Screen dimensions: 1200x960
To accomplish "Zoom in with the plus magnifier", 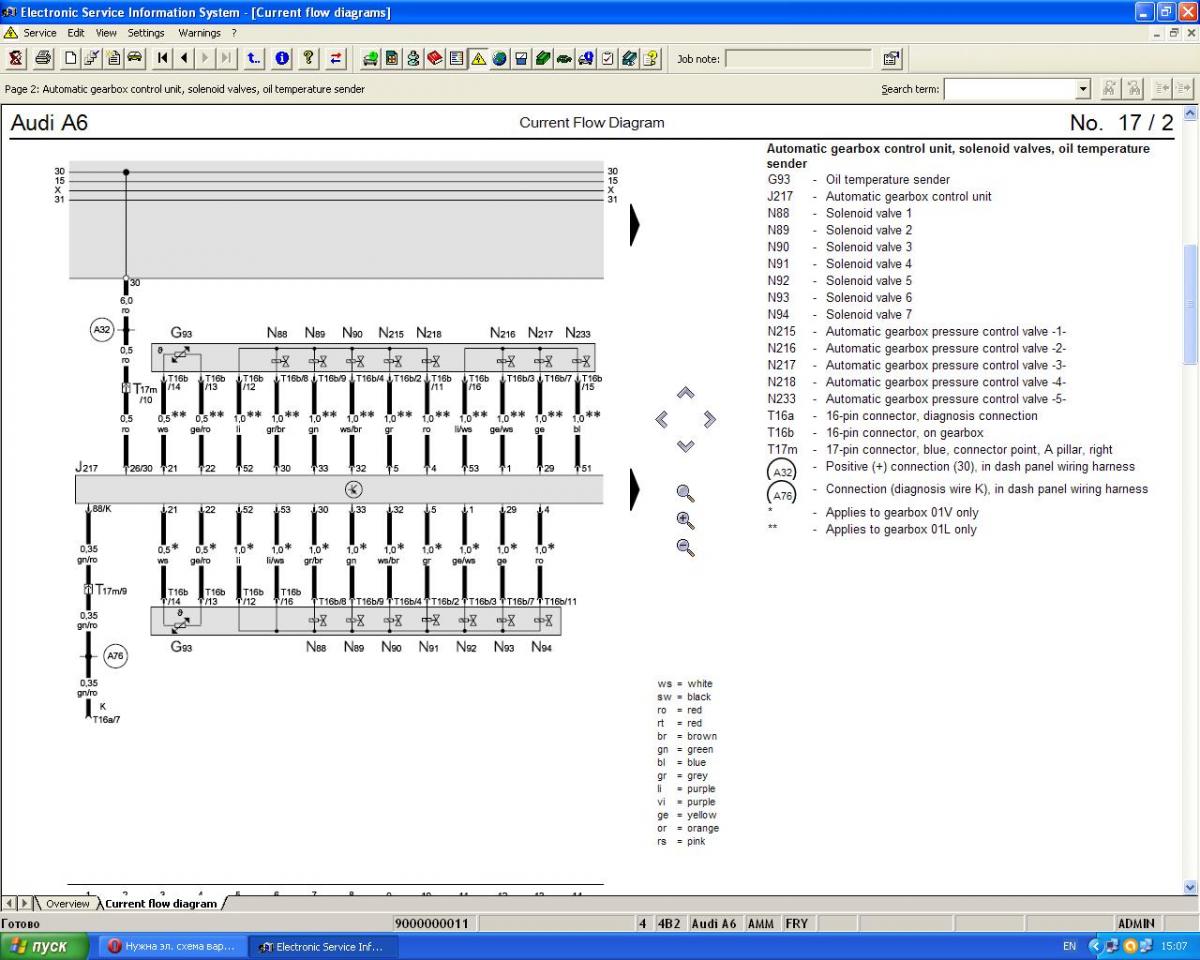I will pyautogui.click(x=685, y=520).
